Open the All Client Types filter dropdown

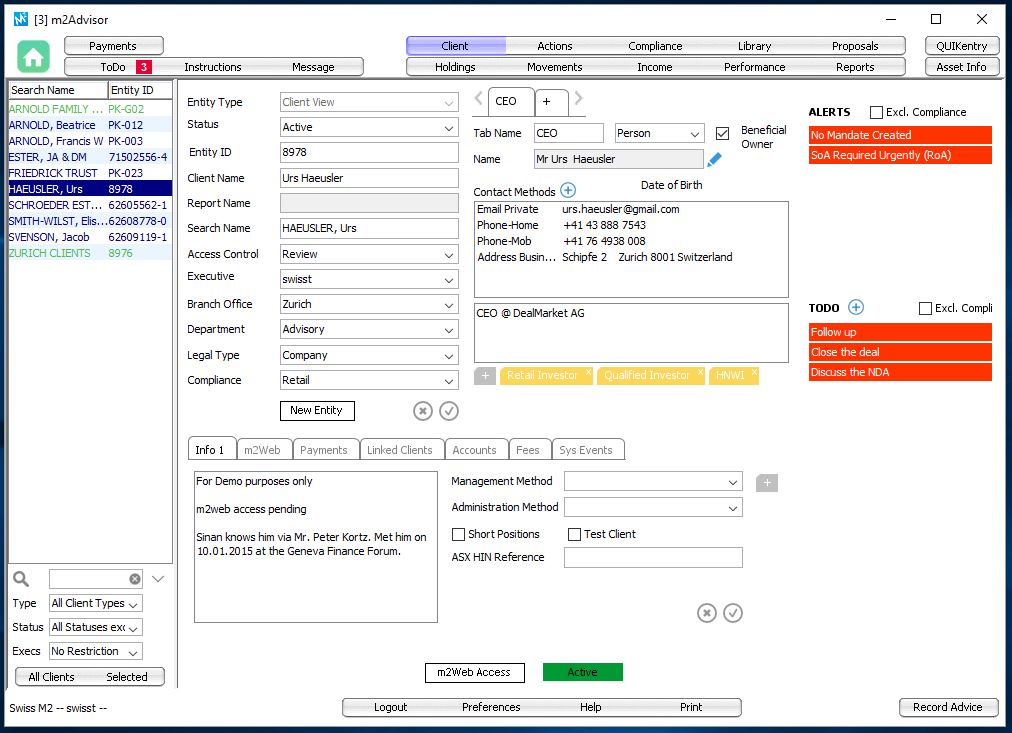(x=96, y=603)
